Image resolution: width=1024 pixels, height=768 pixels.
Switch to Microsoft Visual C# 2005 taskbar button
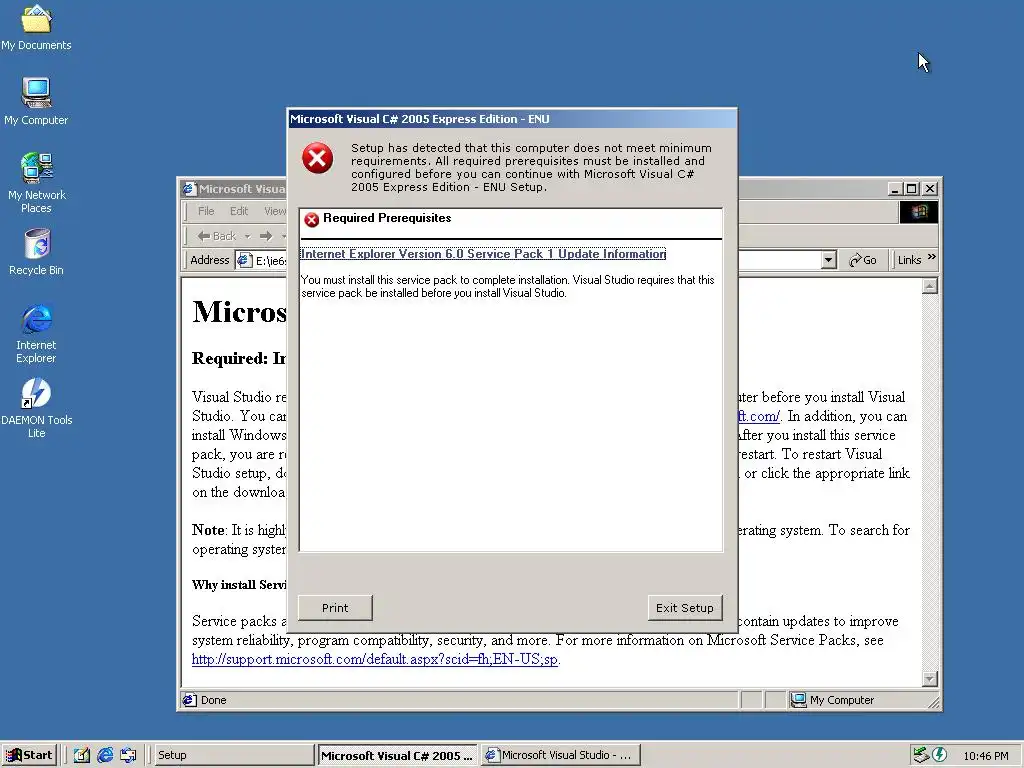click(x=397, y=755)
